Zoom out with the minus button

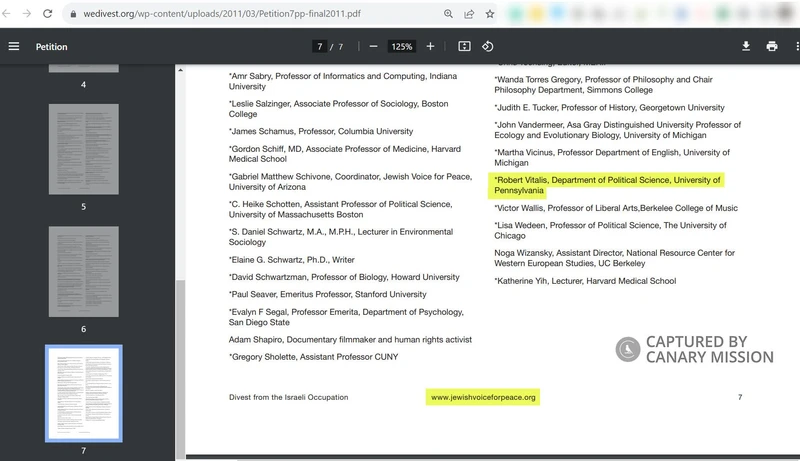[373, 47]
